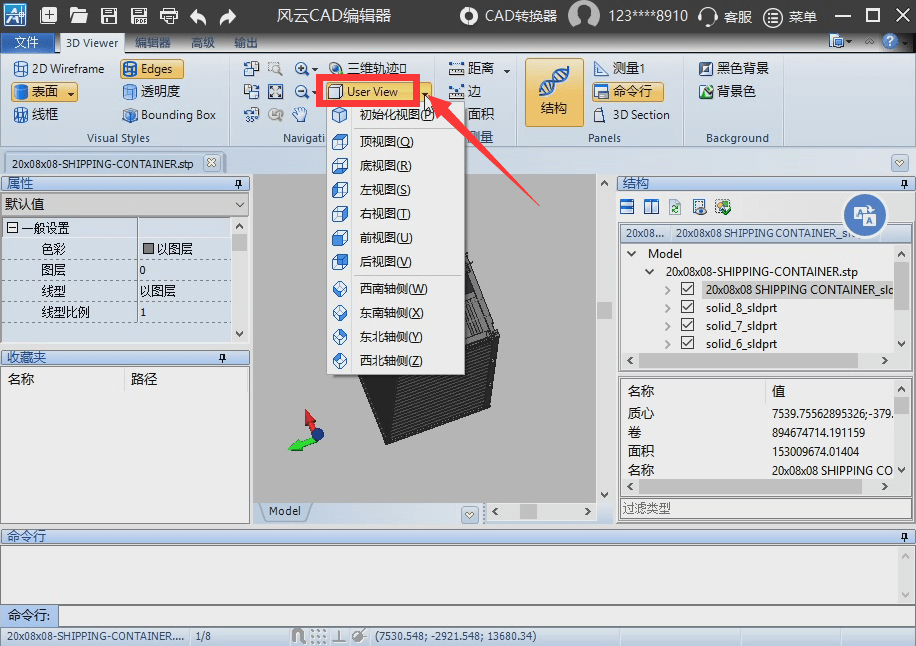Image resolution: width=916 pixels, height=646 pixels.
Task: Select 线框 wireframe style
Action: (x=36, y=114)
